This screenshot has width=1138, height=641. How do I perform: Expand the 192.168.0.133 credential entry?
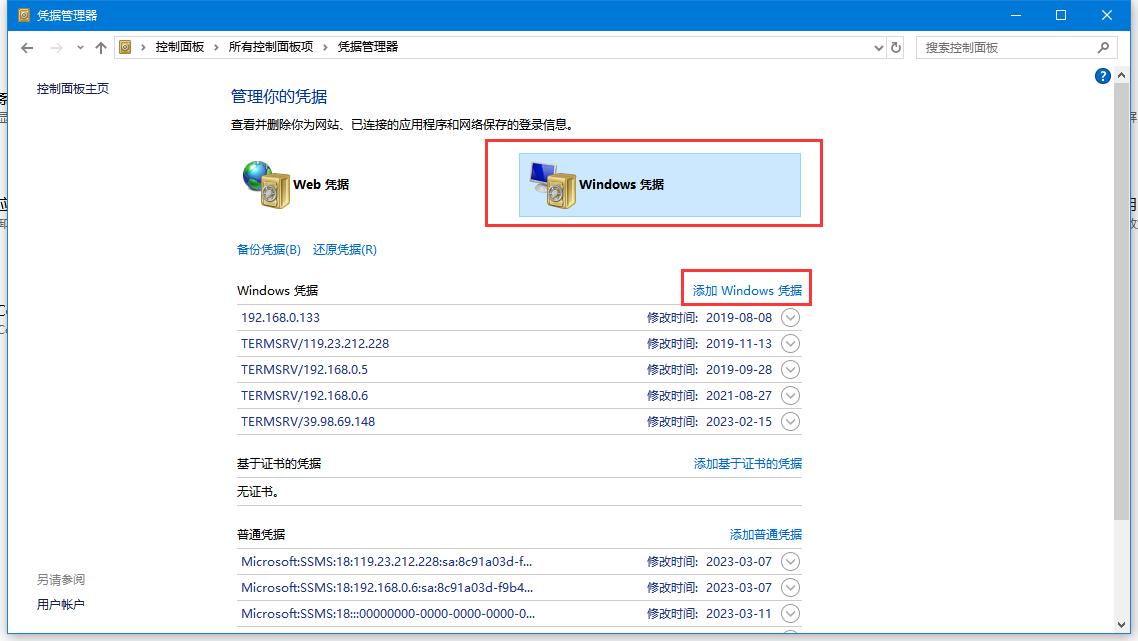click(790, 317)
